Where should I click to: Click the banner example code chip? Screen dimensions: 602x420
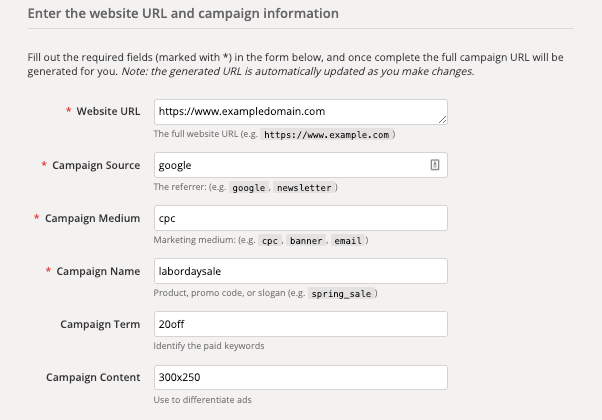pos(306,240)
